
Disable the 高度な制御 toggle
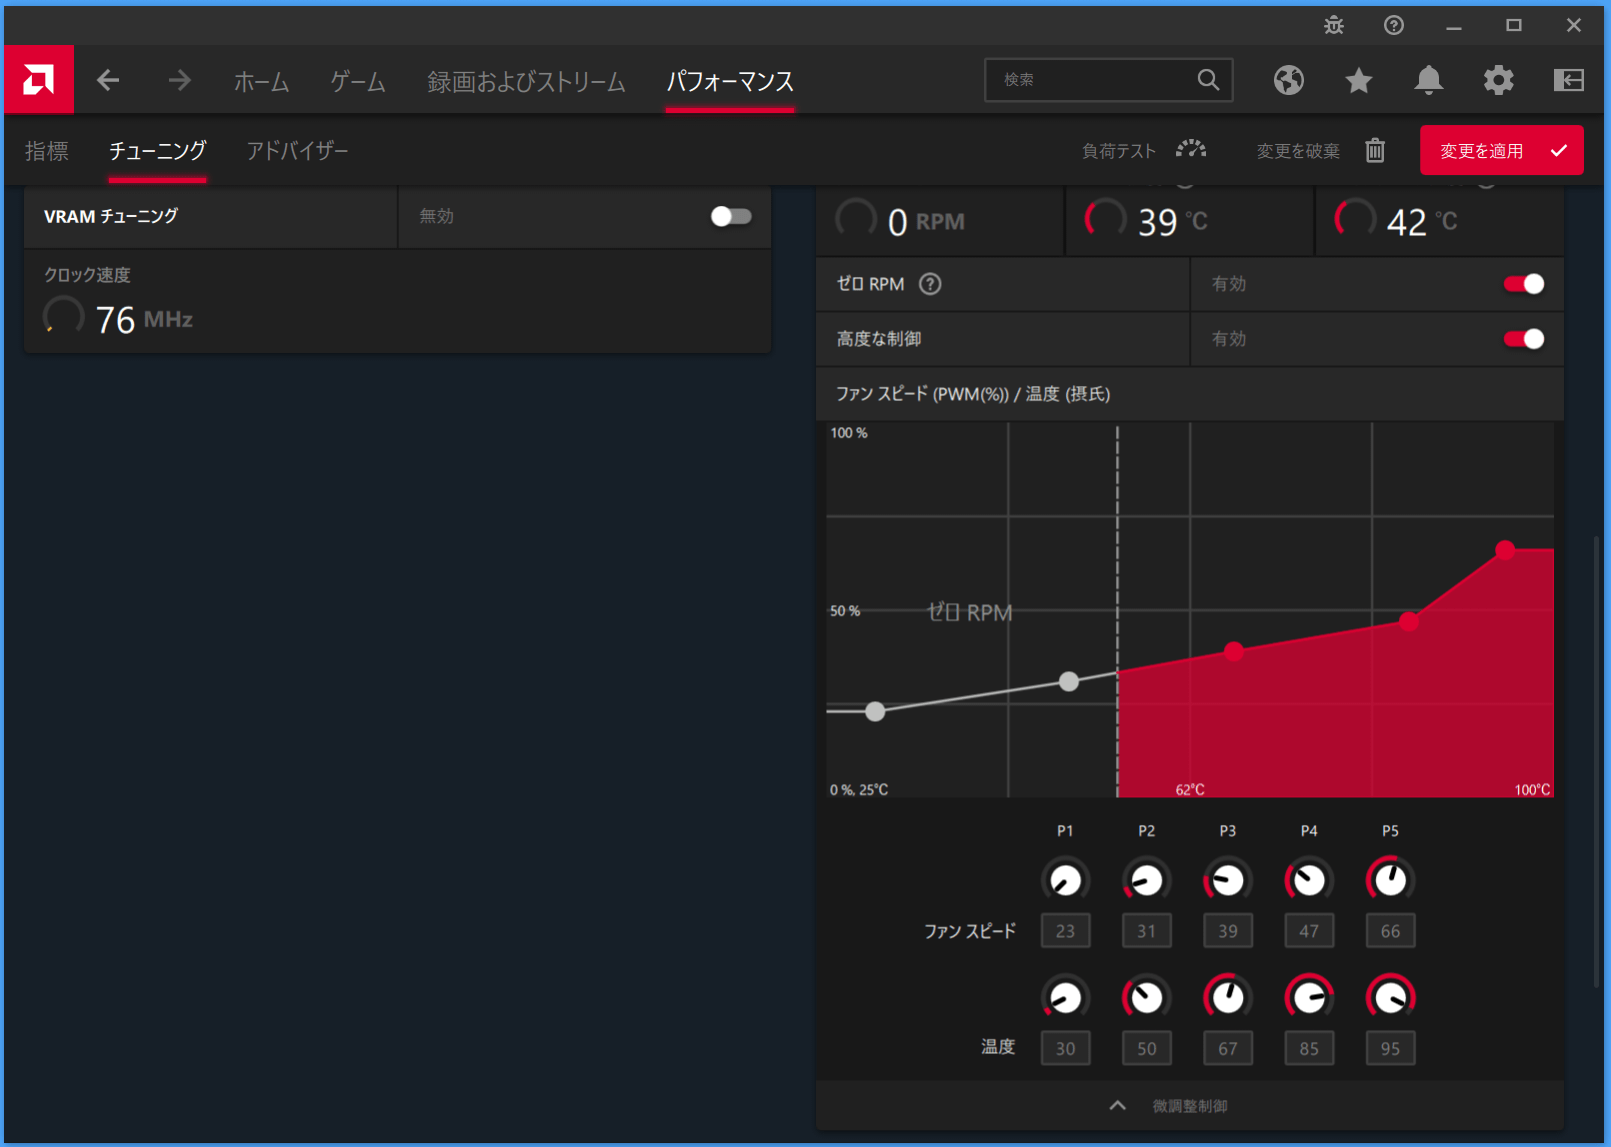point(1524,339)
